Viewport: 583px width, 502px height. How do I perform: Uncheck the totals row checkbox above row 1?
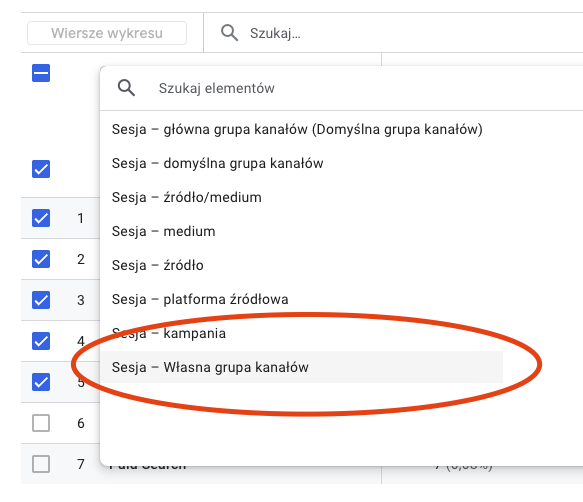point(41,169)
